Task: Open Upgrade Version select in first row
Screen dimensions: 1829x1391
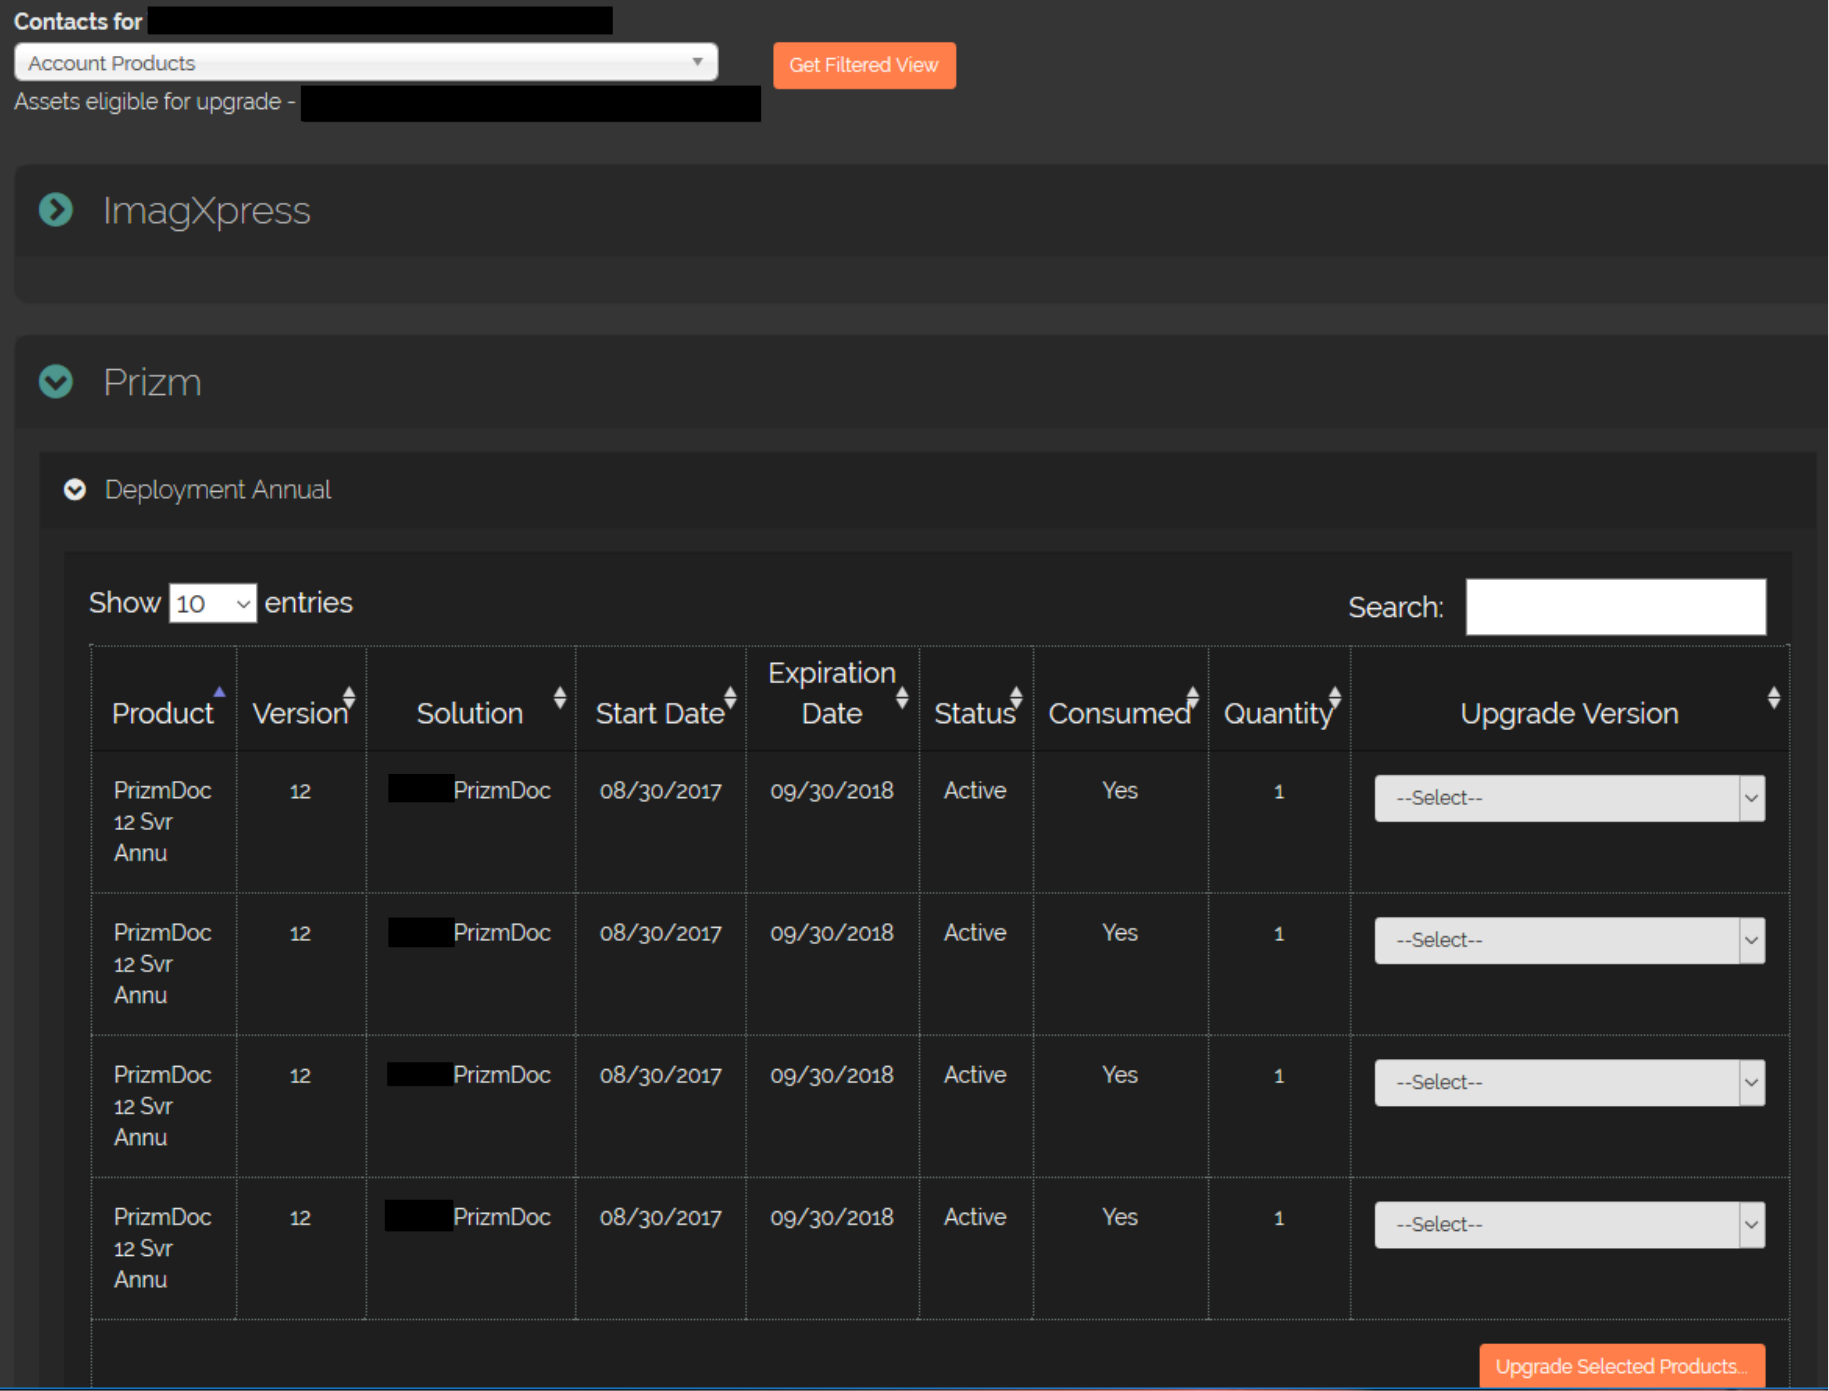Action: (x=1569, y=798)
